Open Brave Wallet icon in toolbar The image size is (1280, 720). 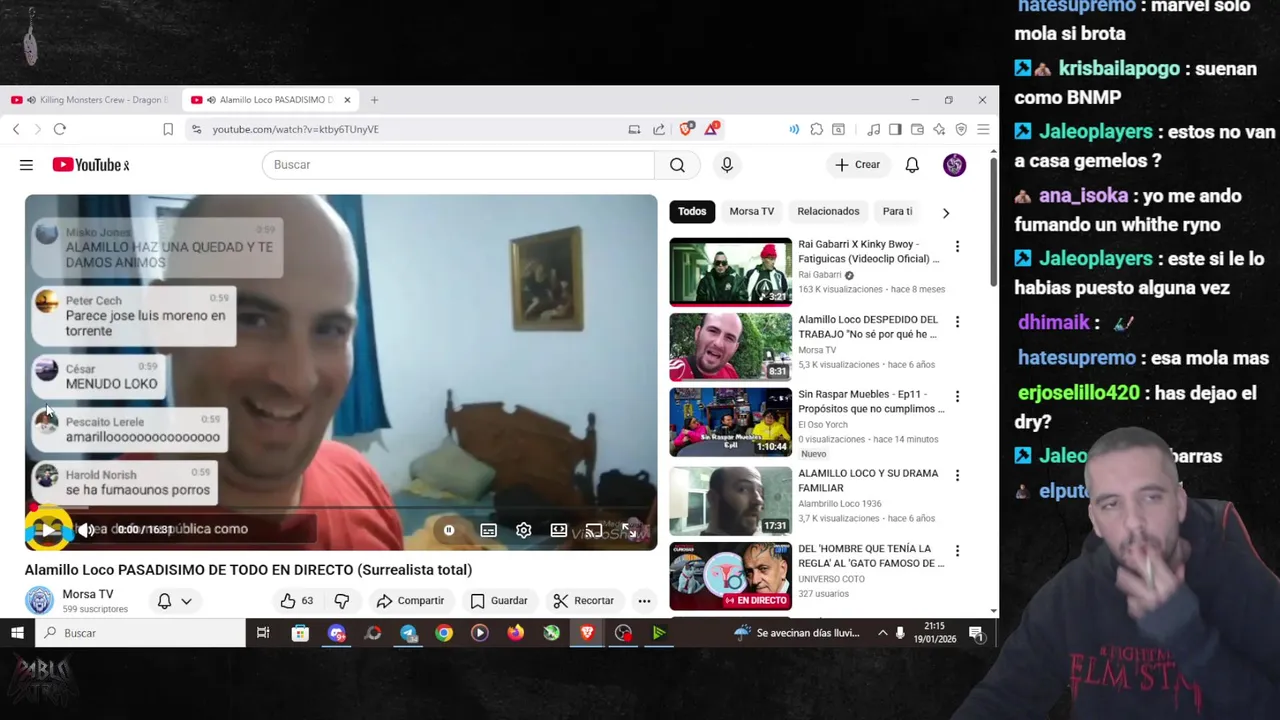point(917,129)
